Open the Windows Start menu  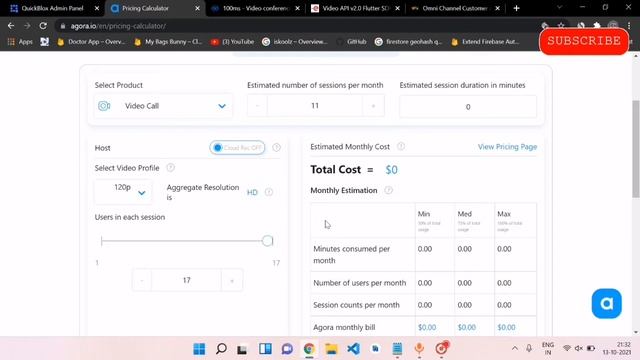199,349
